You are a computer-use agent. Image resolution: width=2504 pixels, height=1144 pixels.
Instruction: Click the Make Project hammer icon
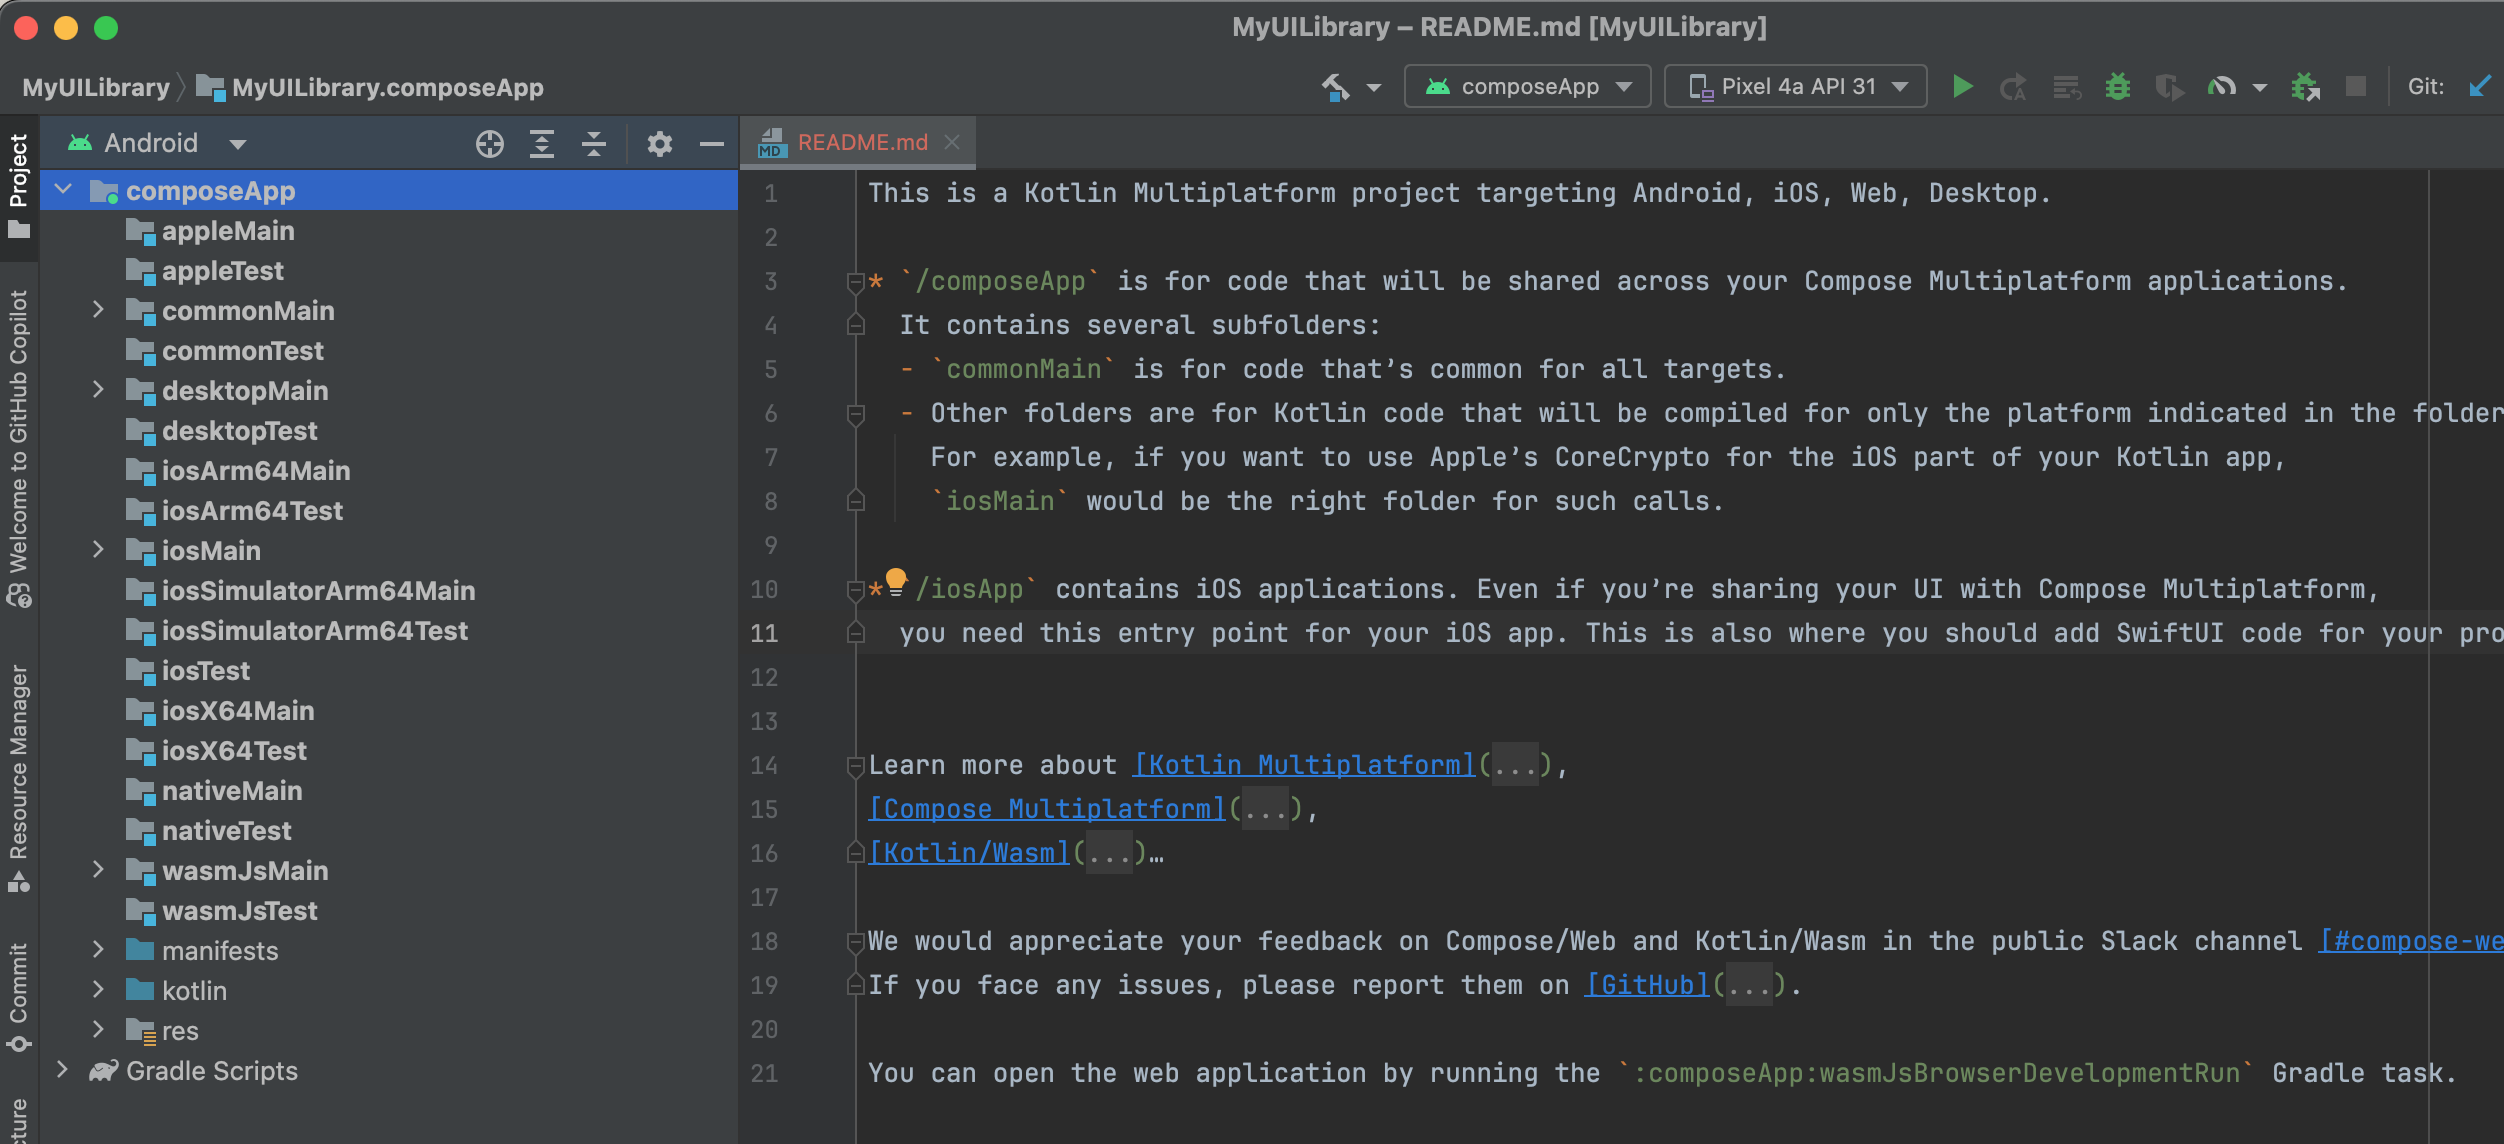coord(1336,87)
